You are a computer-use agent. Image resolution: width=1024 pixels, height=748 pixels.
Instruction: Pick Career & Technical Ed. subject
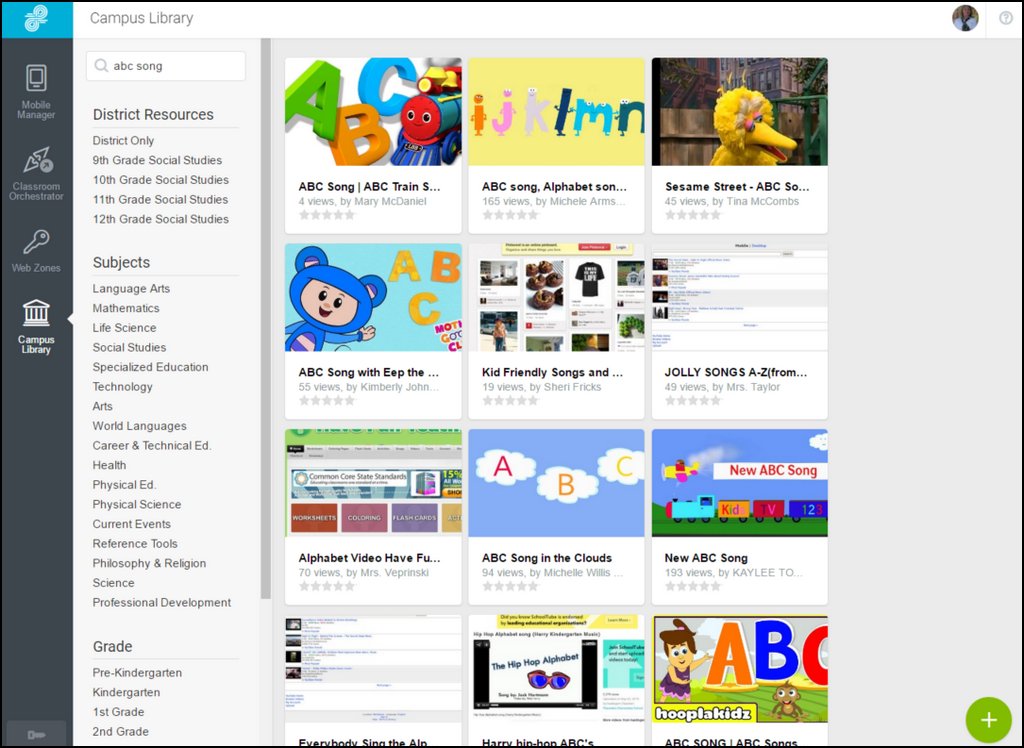pyautogui.click(x=152, y=445)
